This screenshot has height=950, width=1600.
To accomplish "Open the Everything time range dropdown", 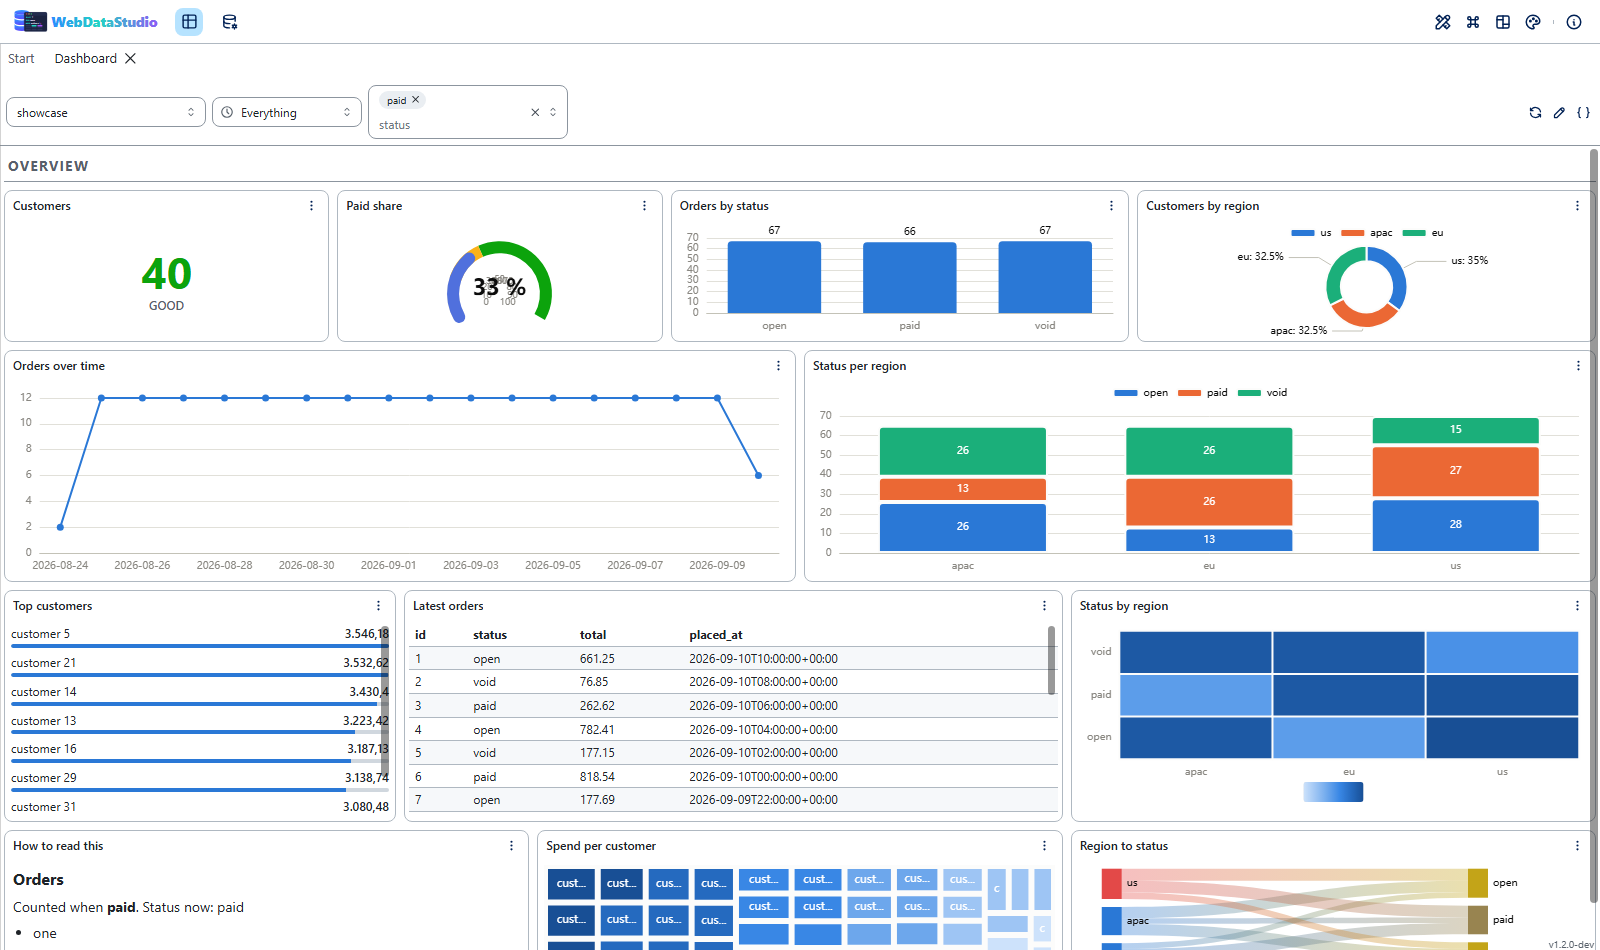I will (x=287, y=112).
